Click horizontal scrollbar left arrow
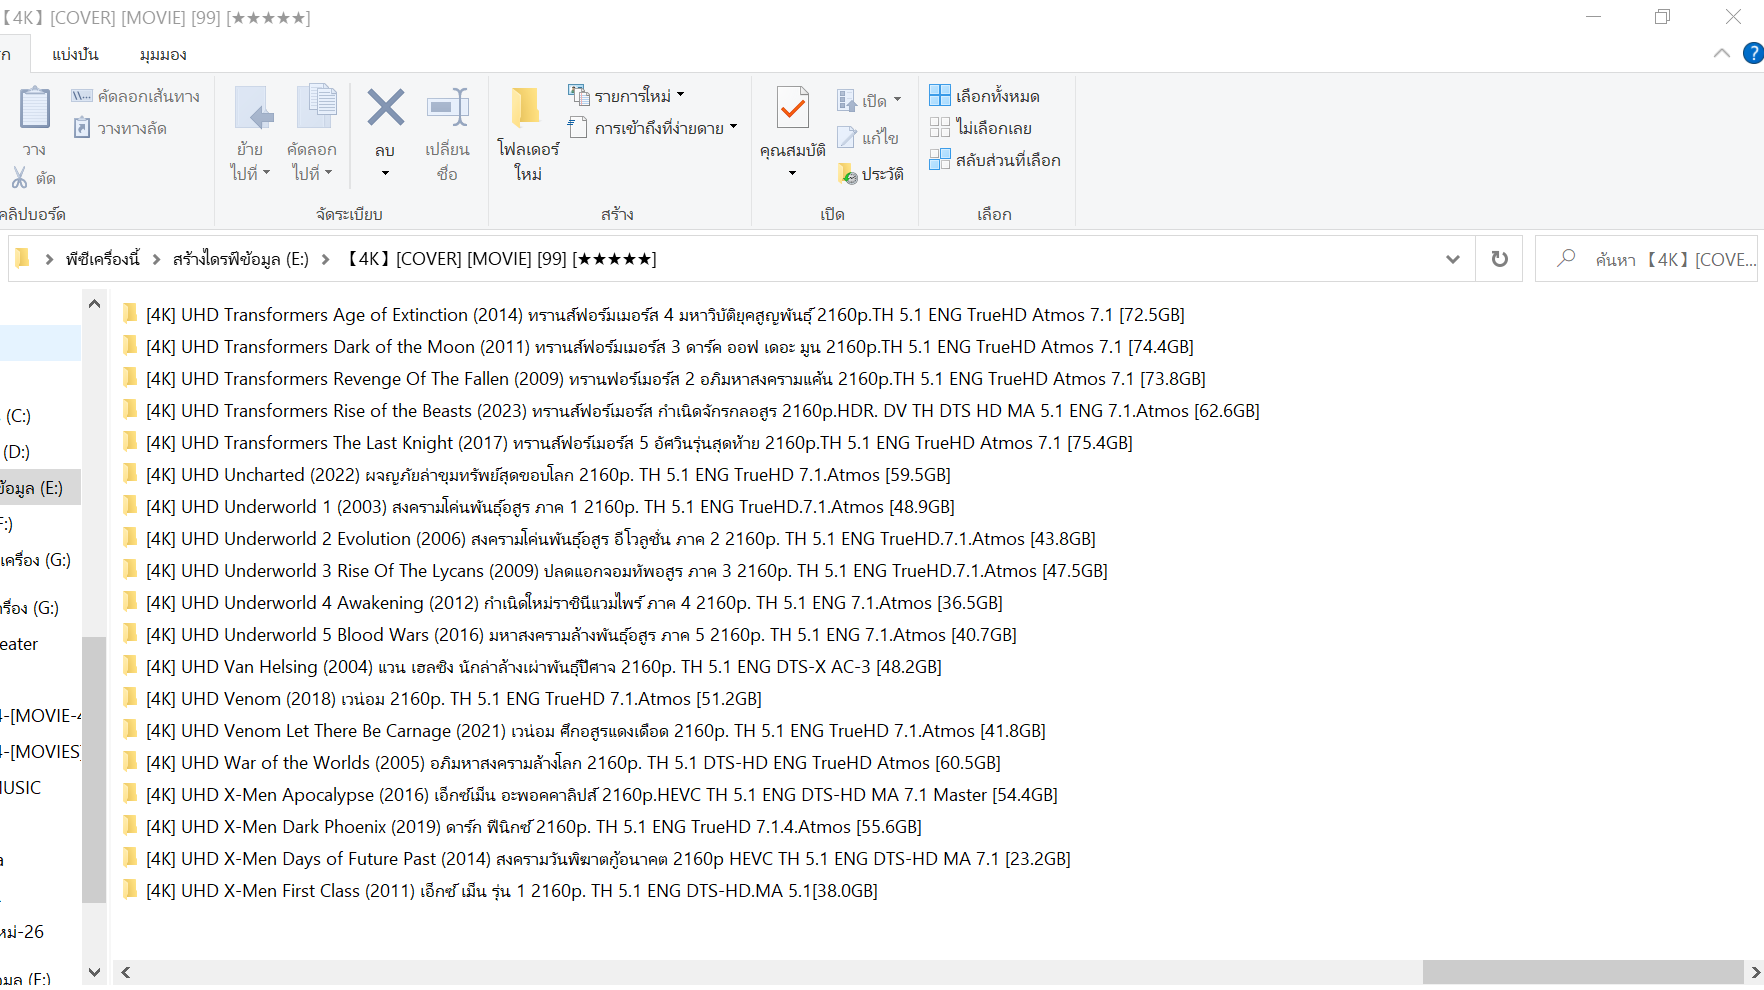 pyautogui.click(x=126, y=972)
